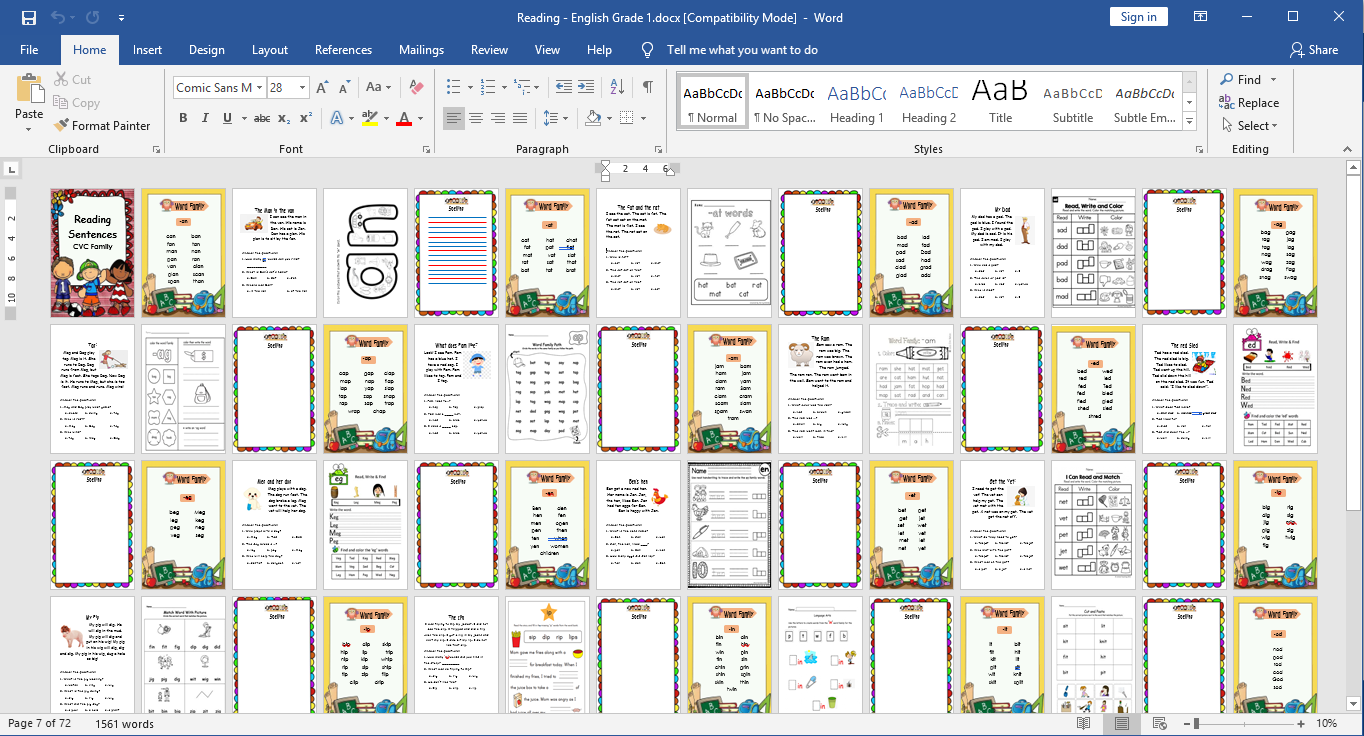Select the Reading Sentences cover page thumbnail
This screenshot has height=736, width=1364.
click(x=92, y=253)
